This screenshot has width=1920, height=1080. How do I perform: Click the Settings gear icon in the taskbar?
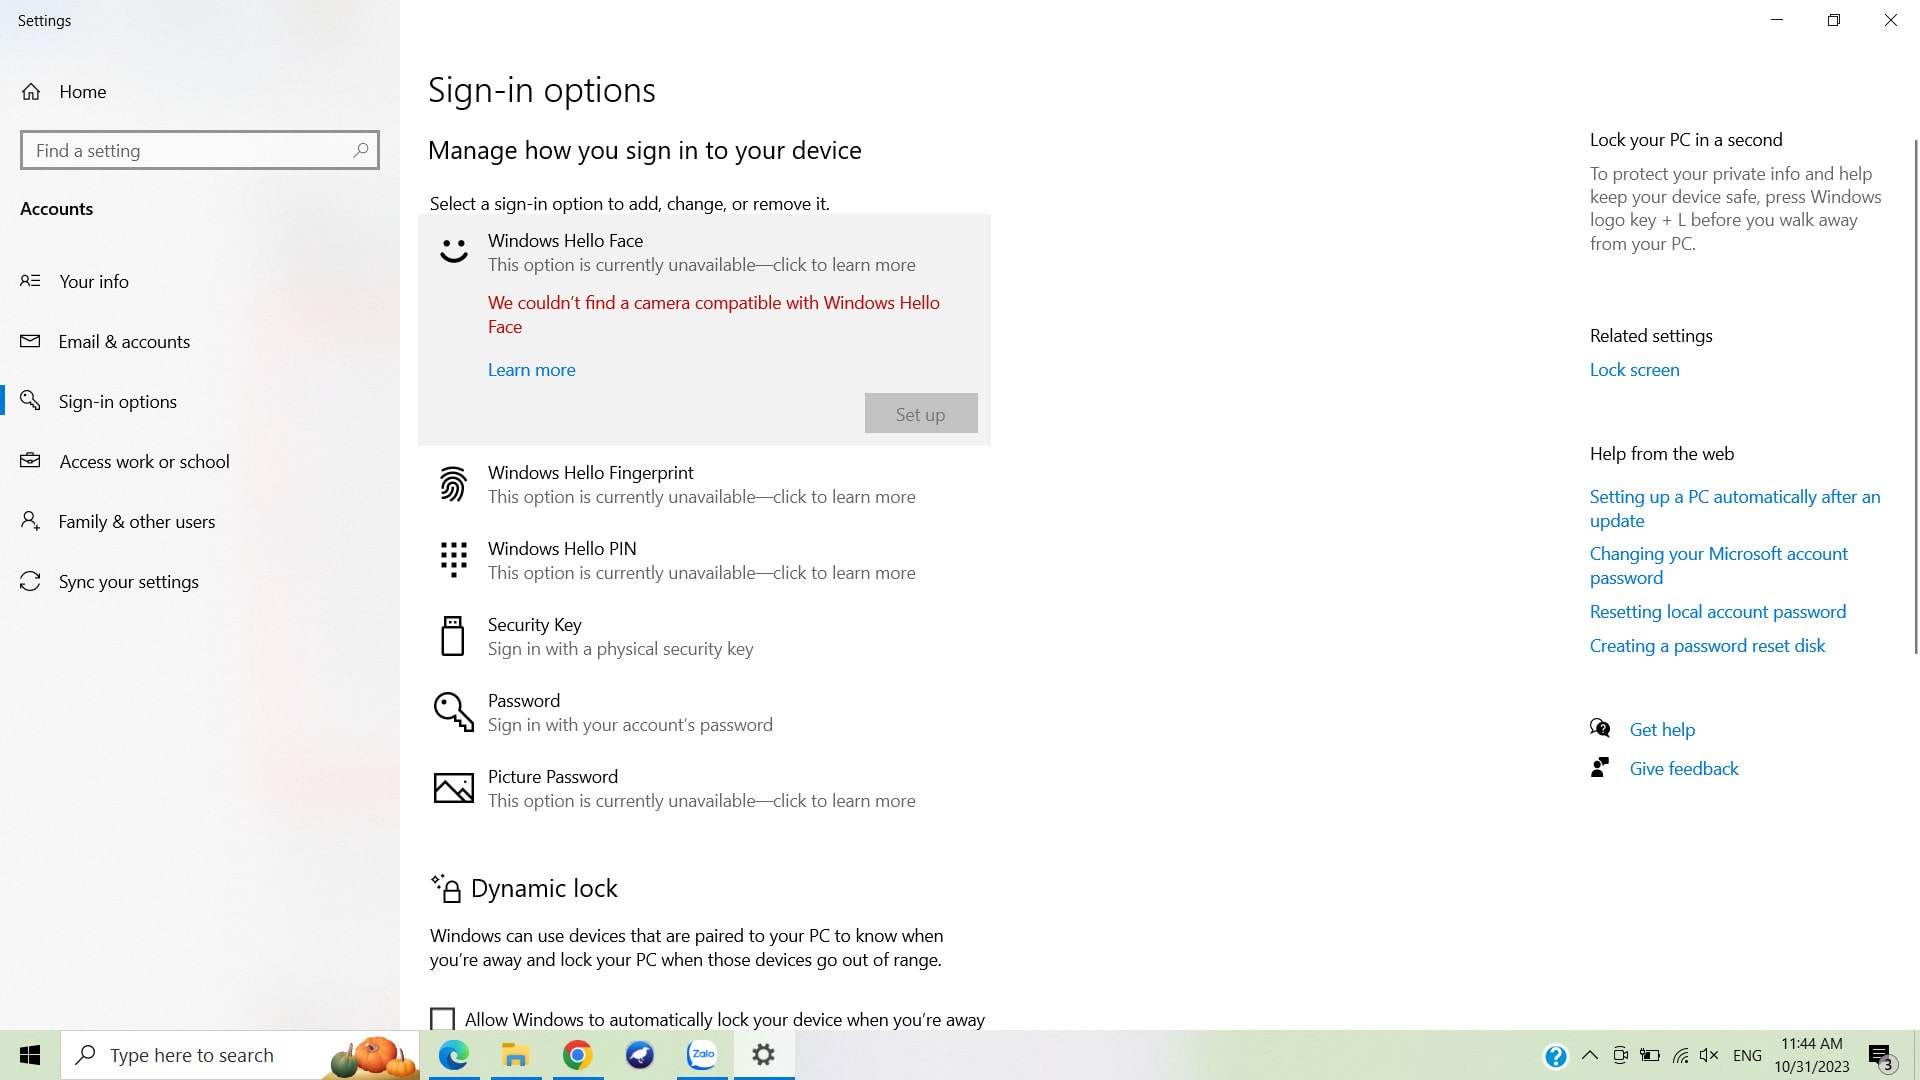[764, 1055]
